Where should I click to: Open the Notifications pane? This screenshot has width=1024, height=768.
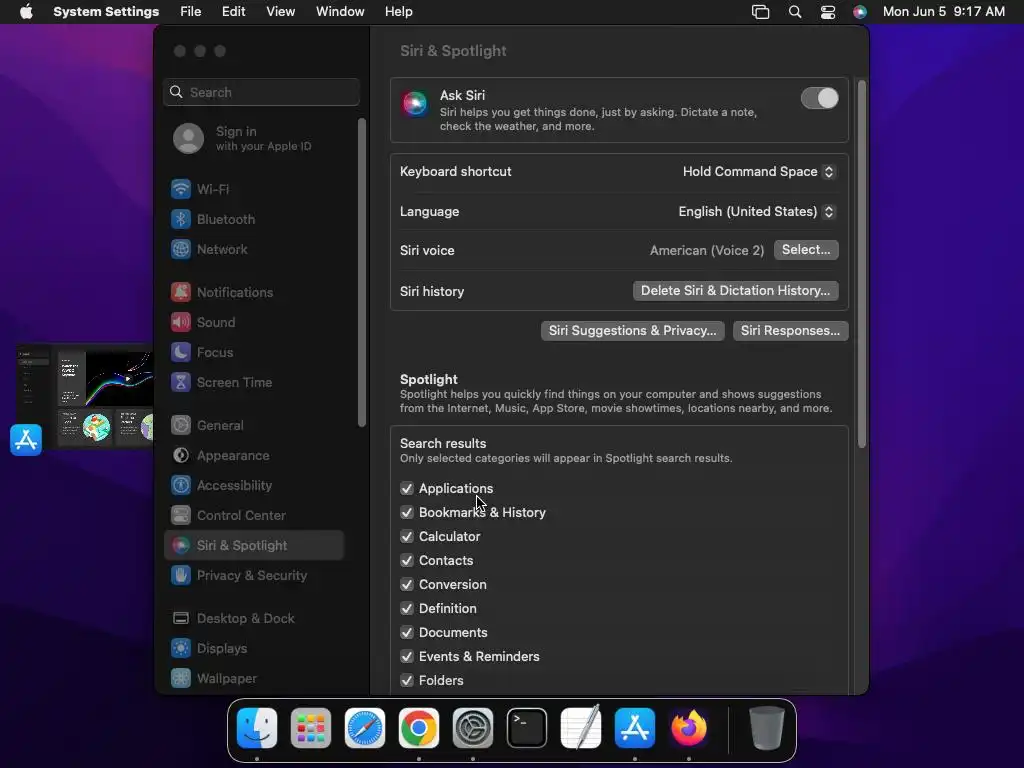pyautogui.click(x=253, y=293)
